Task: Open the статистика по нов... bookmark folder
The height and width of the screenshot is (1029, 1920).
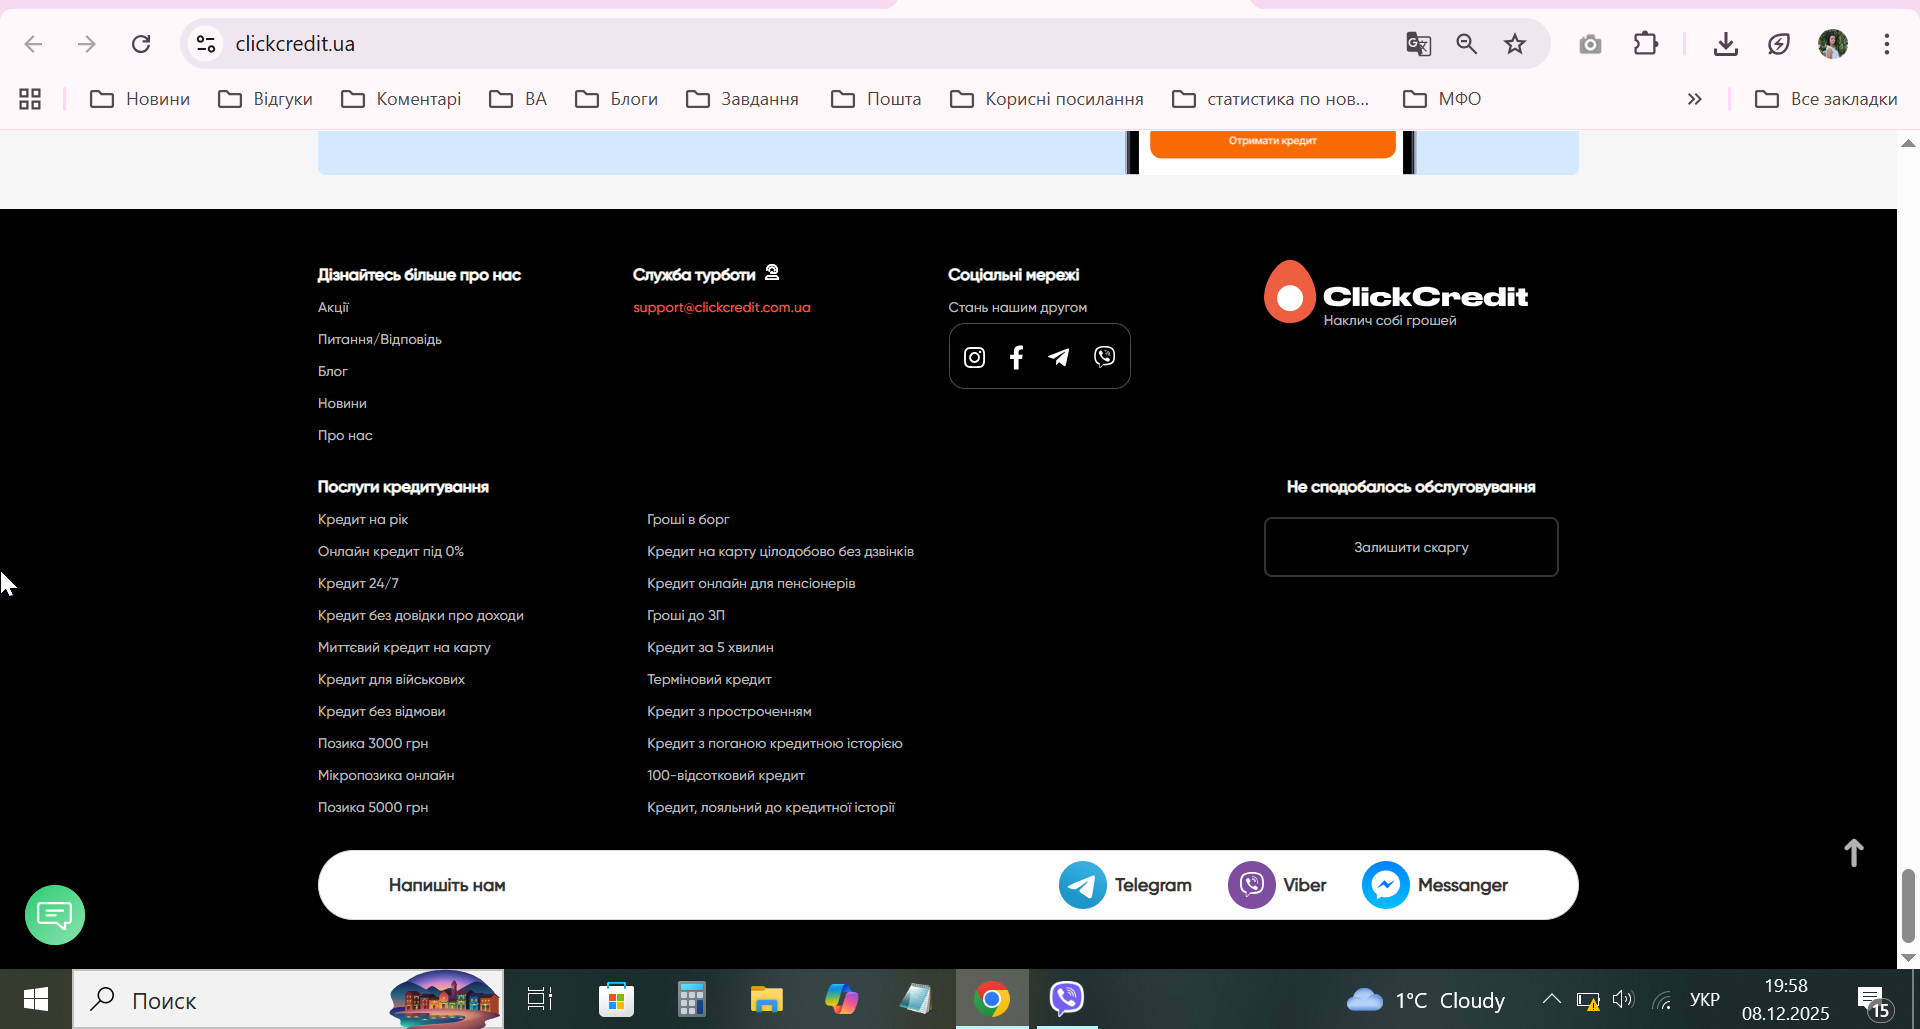Action: [1270, 99]
